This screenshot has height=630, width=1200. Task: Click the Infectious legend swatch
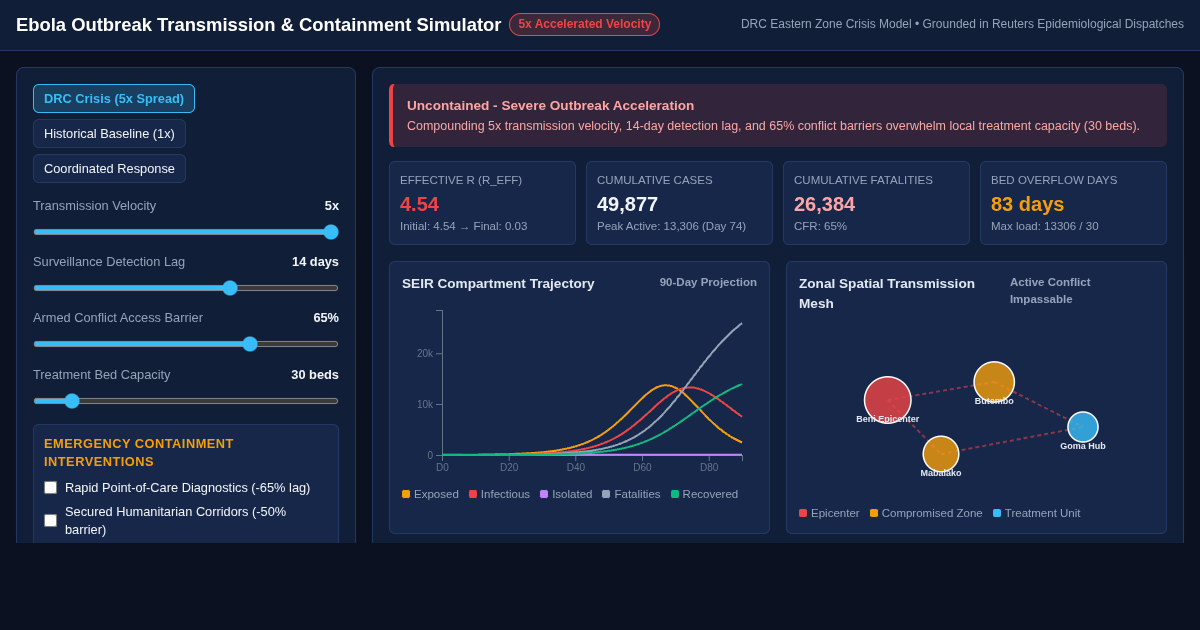(473, 494)
